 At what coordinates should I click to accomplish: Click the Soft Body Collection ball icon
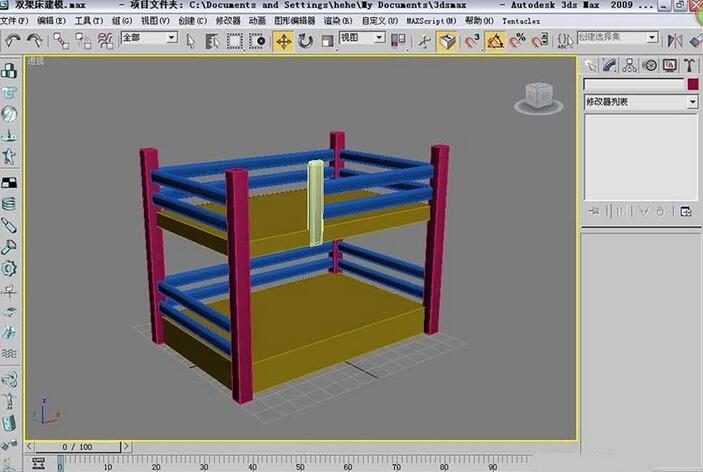click(x=9, y=114)
